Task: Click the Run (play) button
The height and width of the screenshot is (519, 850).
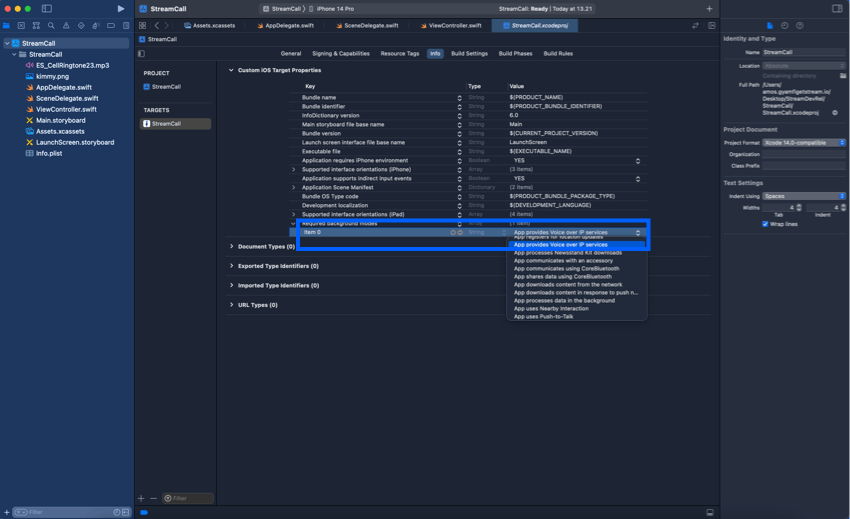Action: tap(121, 9)
